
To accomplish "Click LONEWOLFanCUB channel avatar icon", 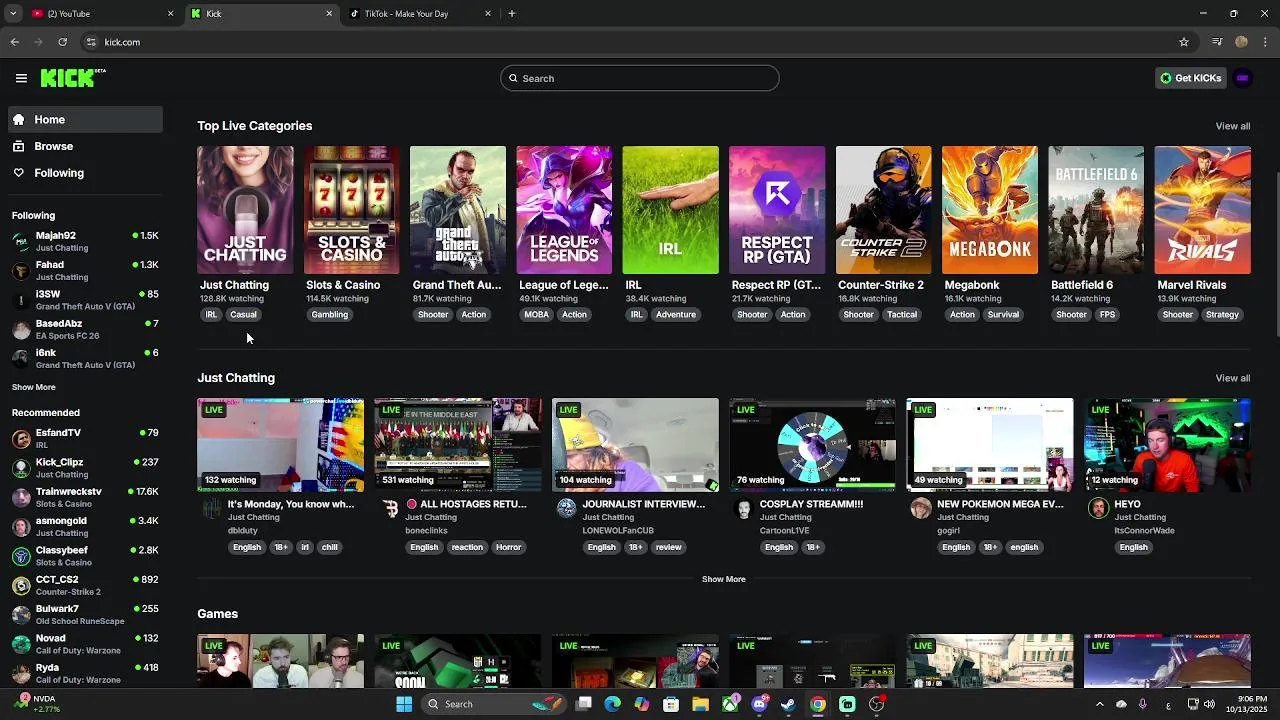I will pos(567,509).
